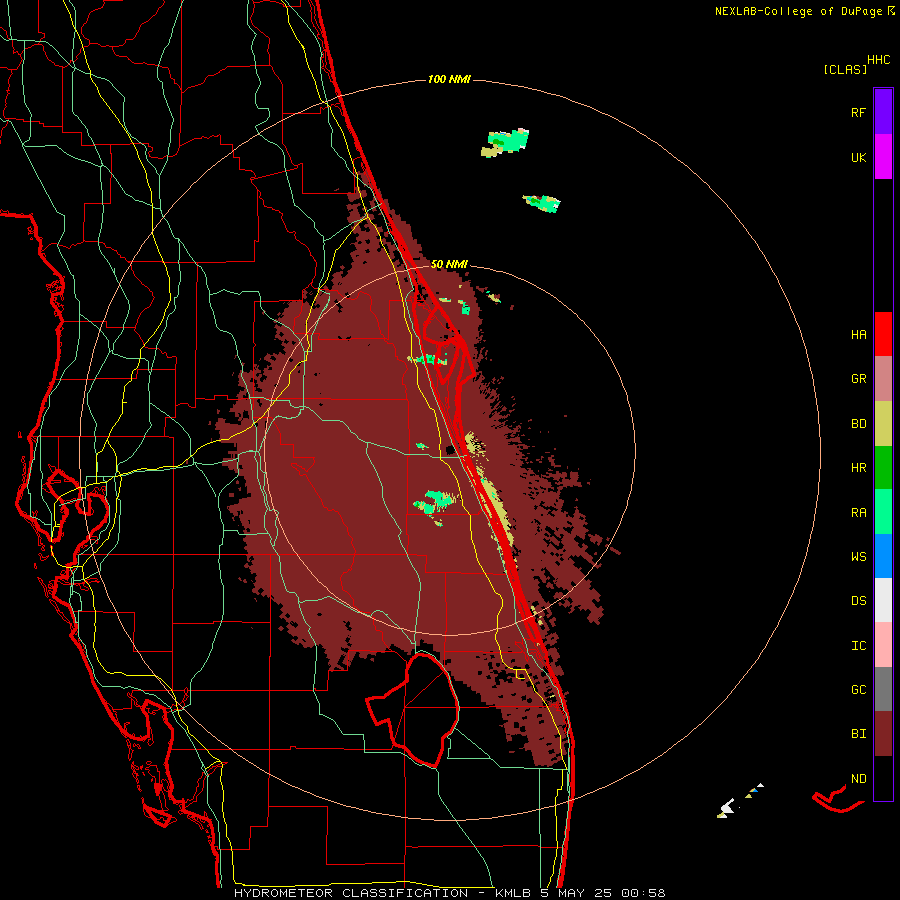Click the ND legend label
900x900 pixels.
(858, 779)
